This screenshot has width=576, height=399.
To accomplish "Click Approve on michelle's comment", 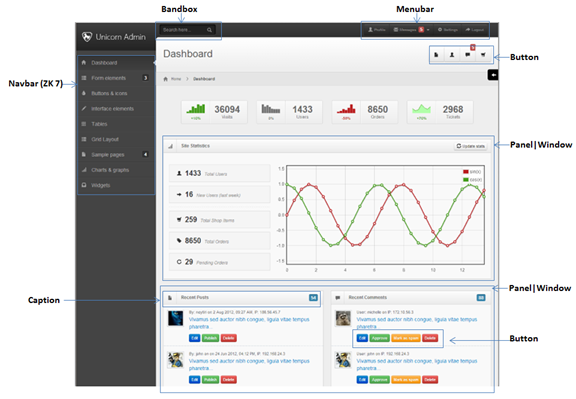I will (x=379, y=338).
